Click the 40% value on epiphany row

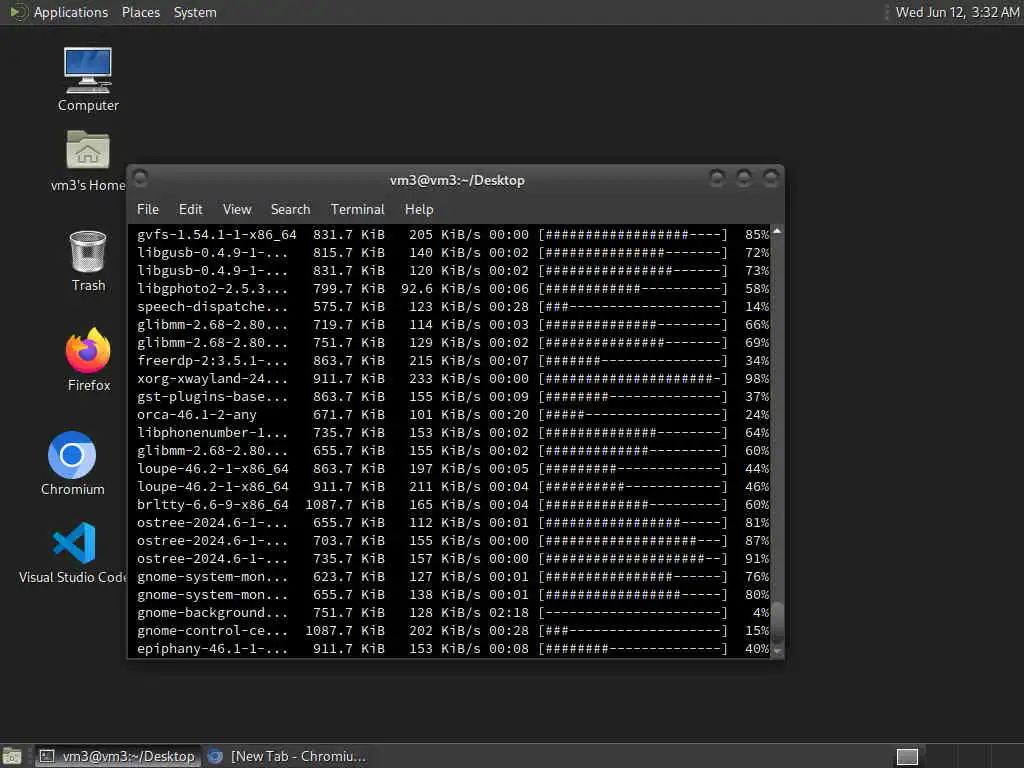[x=757, y=648]
